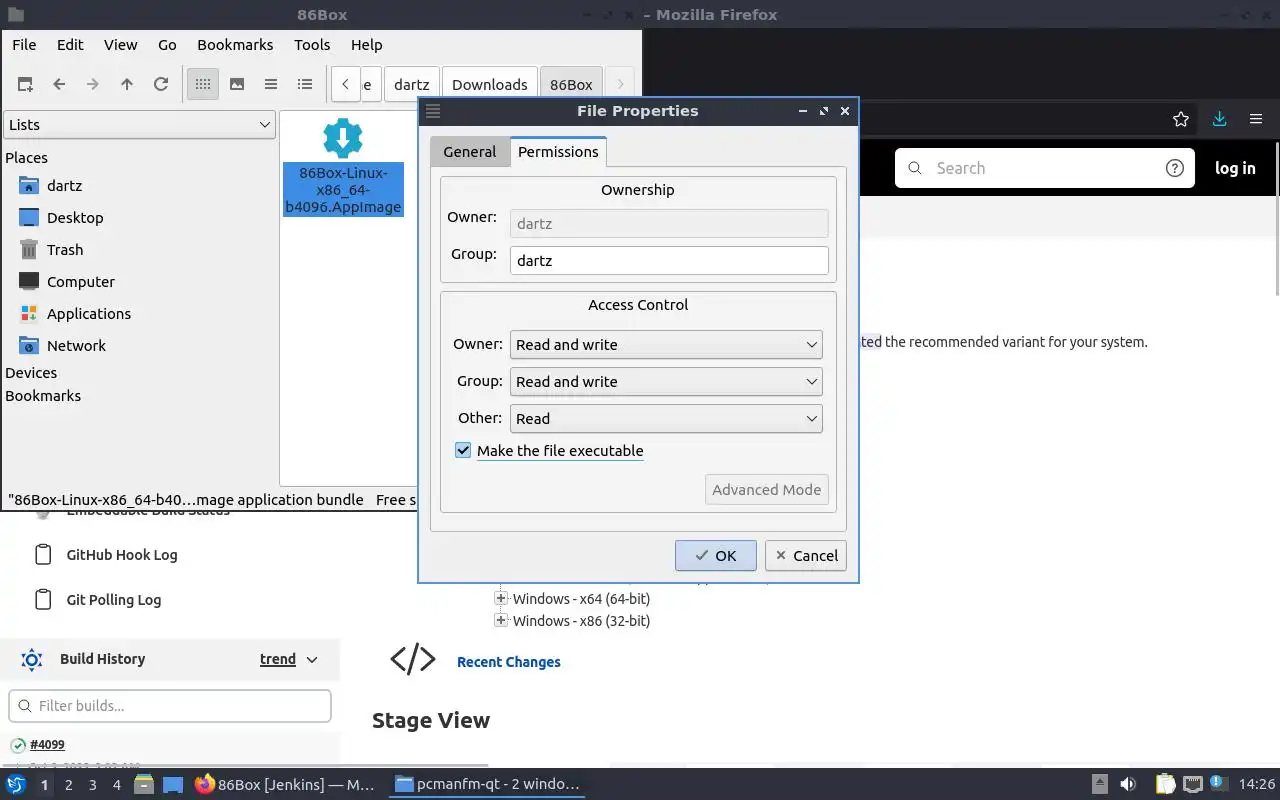Select the Permissions tab

(x=558, y=152)
